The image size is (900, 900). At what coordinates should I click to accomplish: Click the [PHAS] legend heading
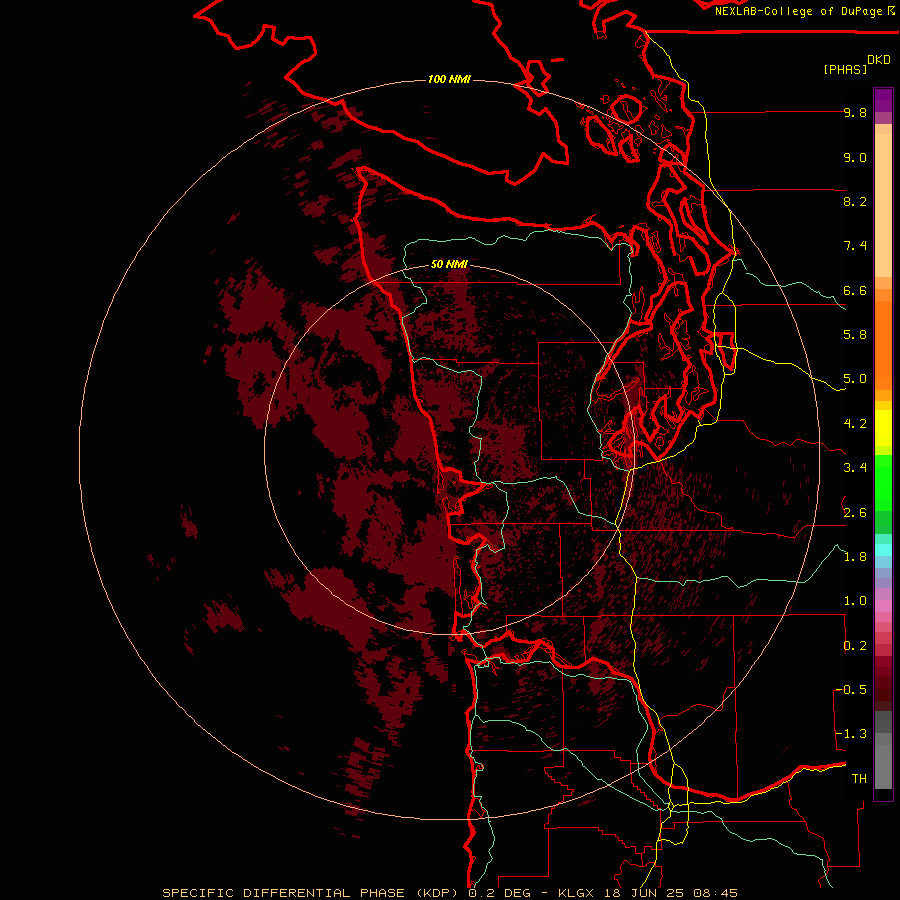coord(845,69)
